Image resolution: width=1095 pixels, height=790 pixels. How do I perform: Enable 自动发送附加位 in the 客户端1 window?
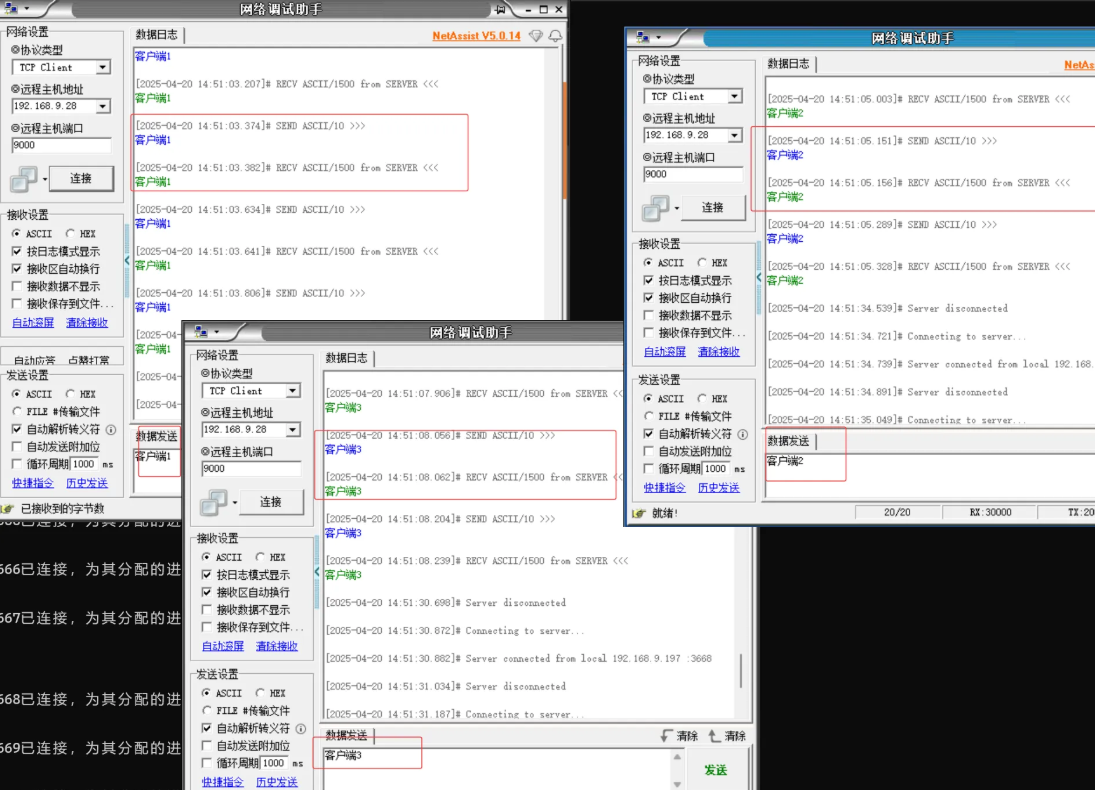(17, 447)
